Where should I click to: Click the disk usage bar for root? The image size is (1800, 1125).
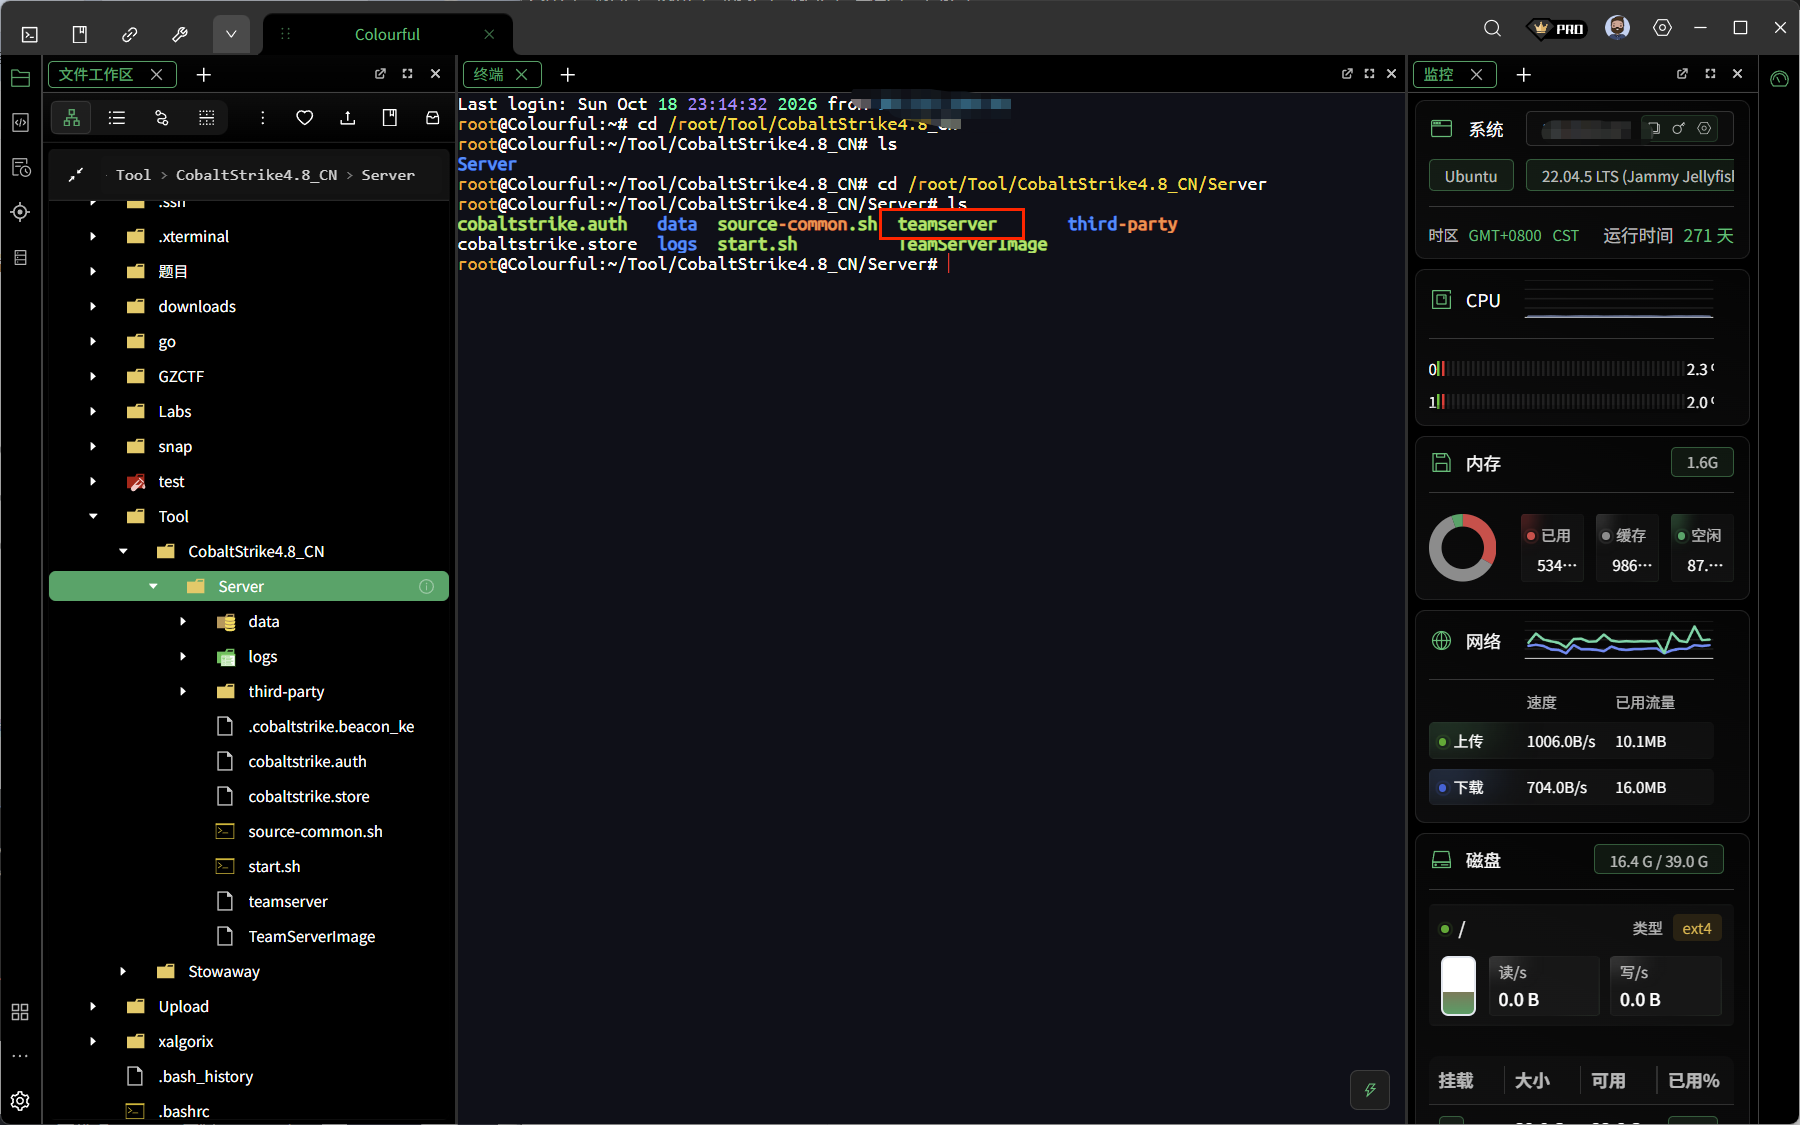click(x=1458, y=986)
